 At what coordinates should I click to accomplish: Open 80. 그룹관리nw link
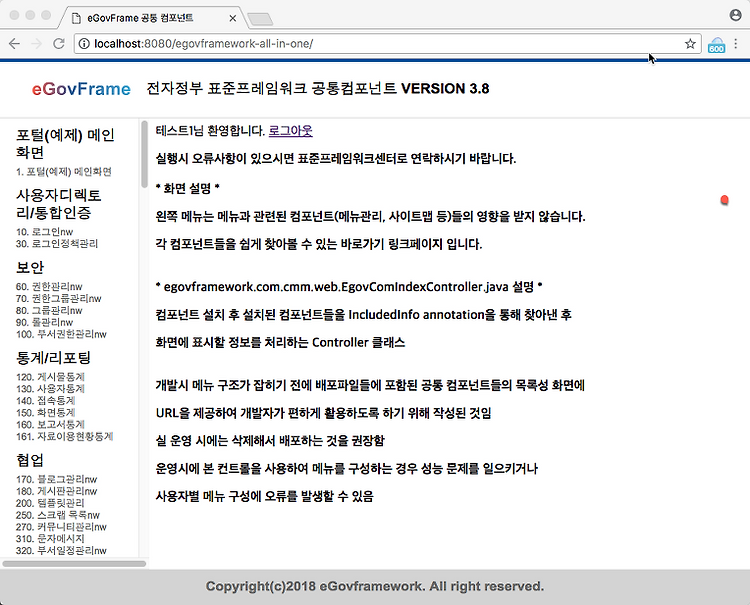(49, 310)
